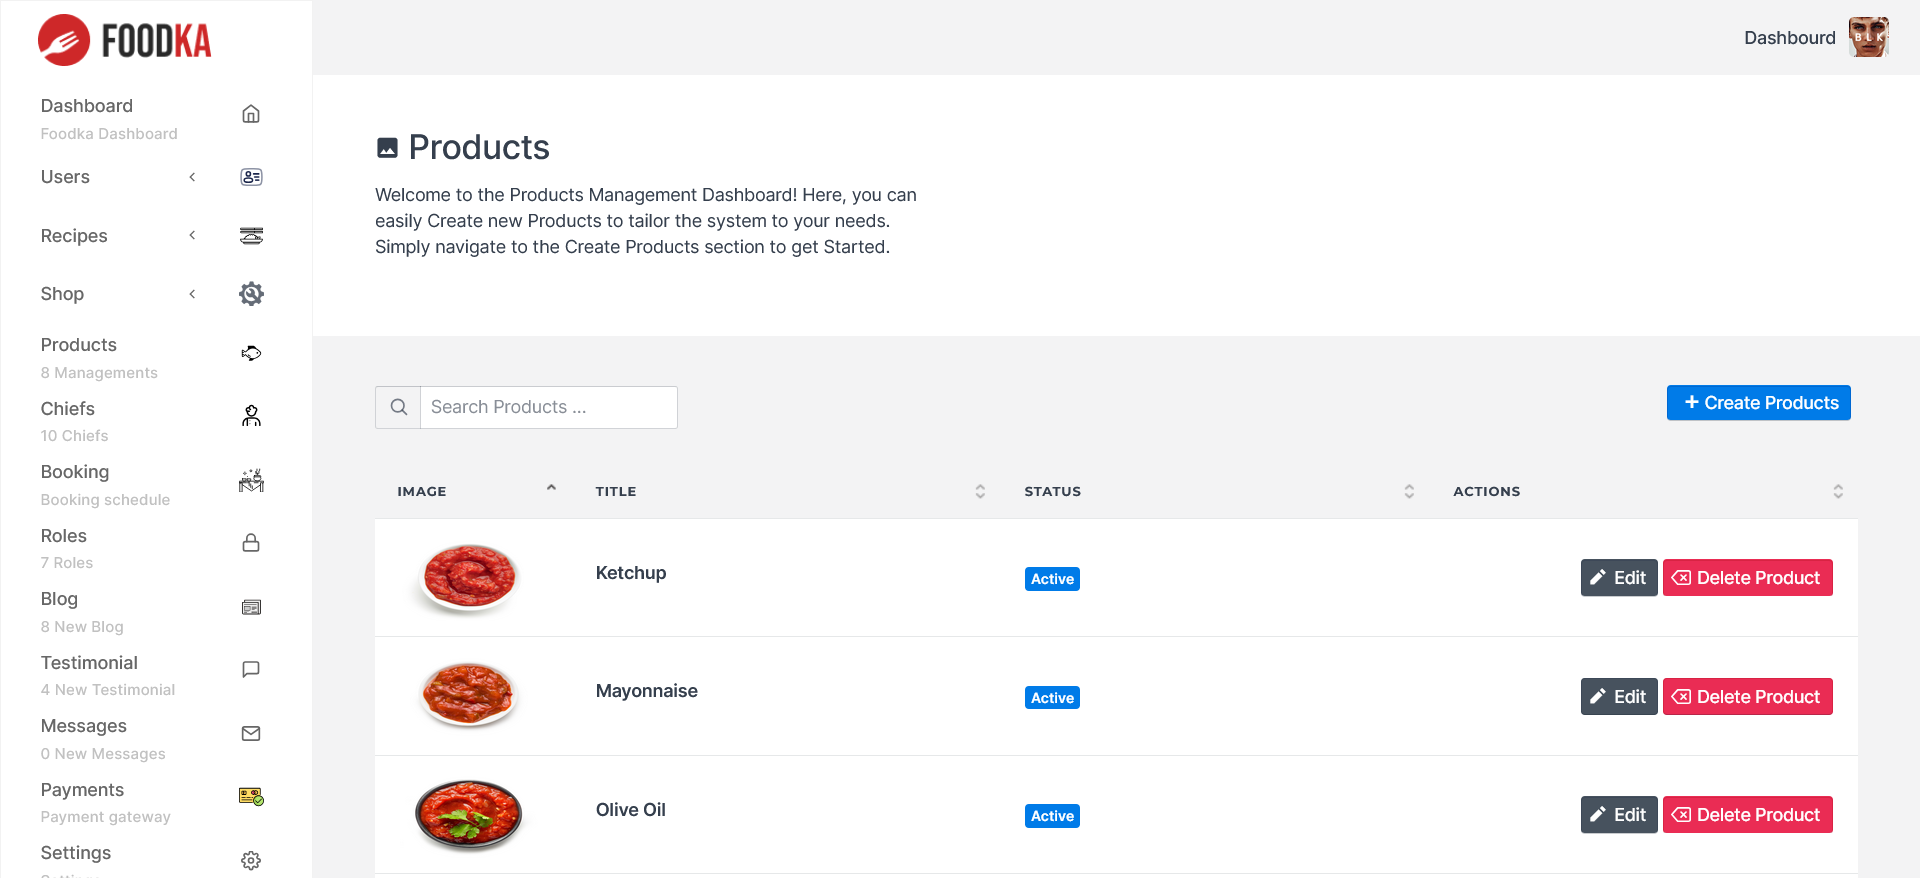Screen dimensions: 1920x878
Task: Open the user profile avatar
Action: click(1868, 38)
